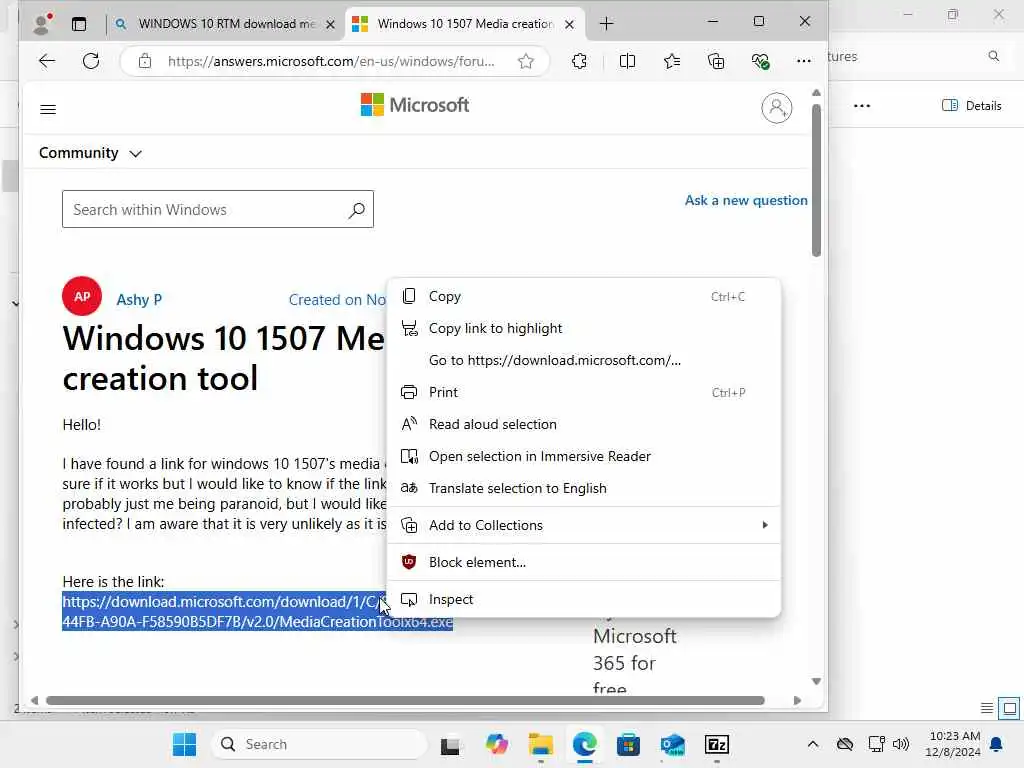
Task: Choose Inspect from the context menu
Action: [x=584, y=600]
